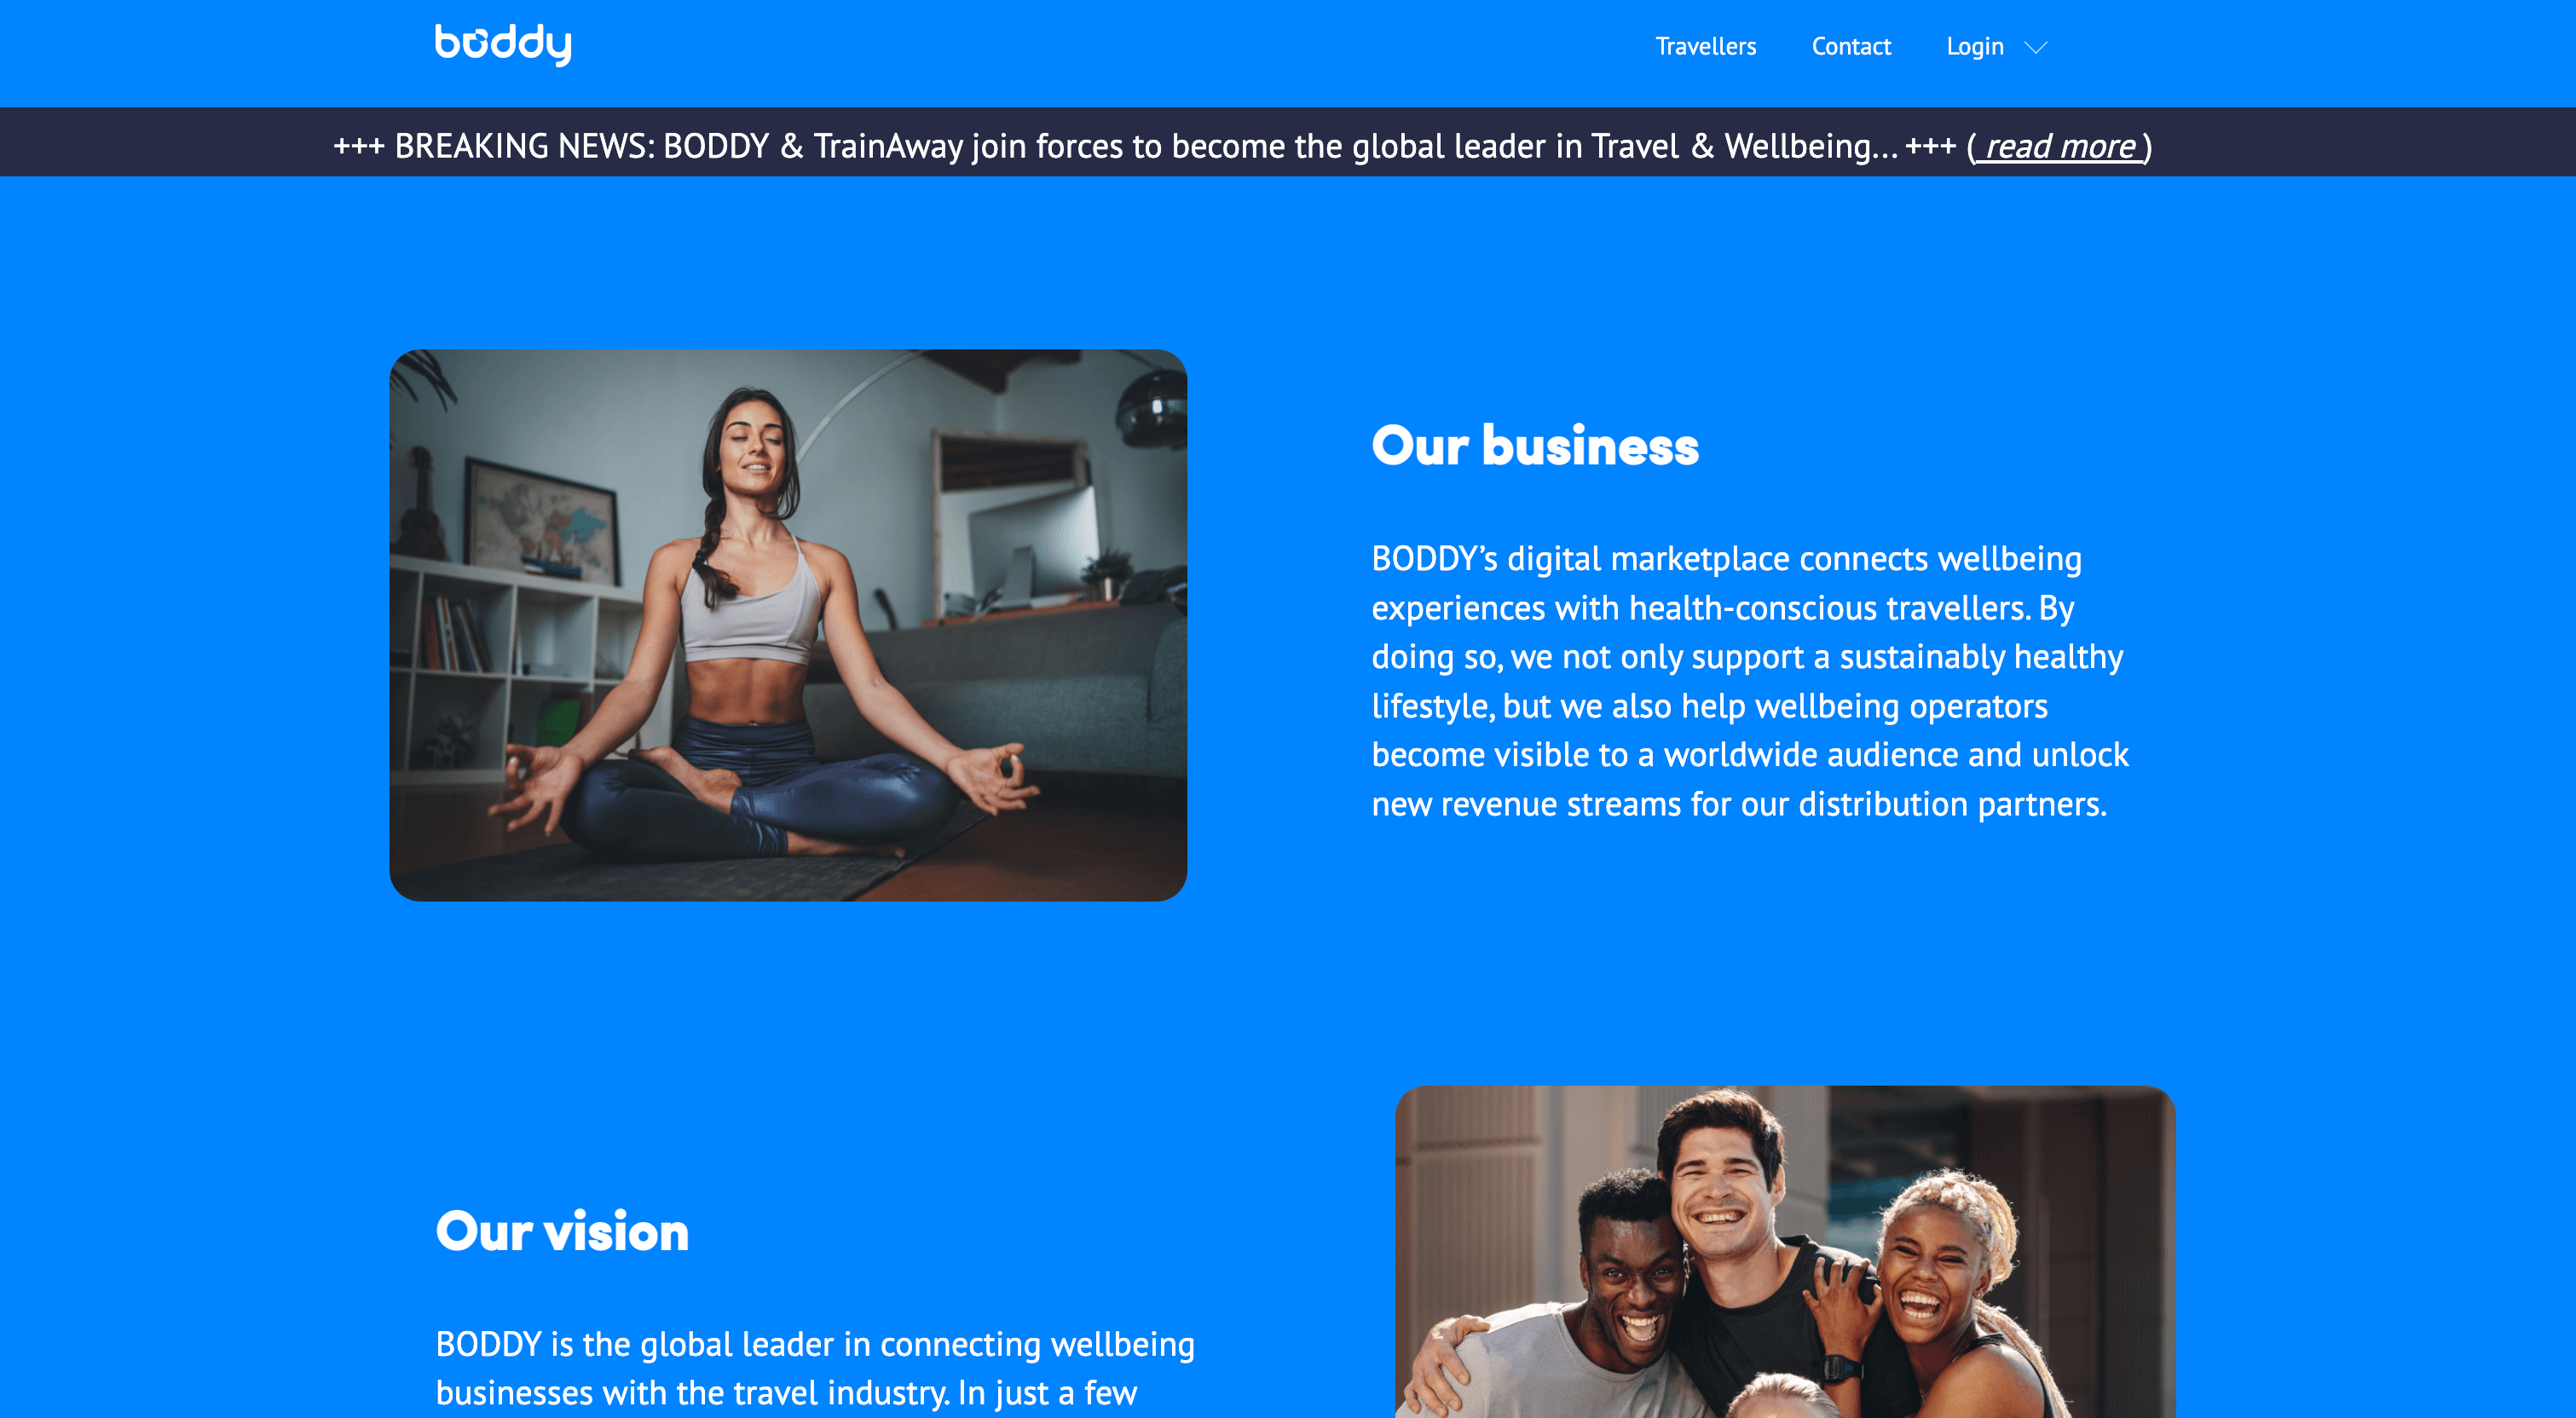2576x1418 pixels.
Task: Open the meditating woman yoga photo
Action: (788, 625)
